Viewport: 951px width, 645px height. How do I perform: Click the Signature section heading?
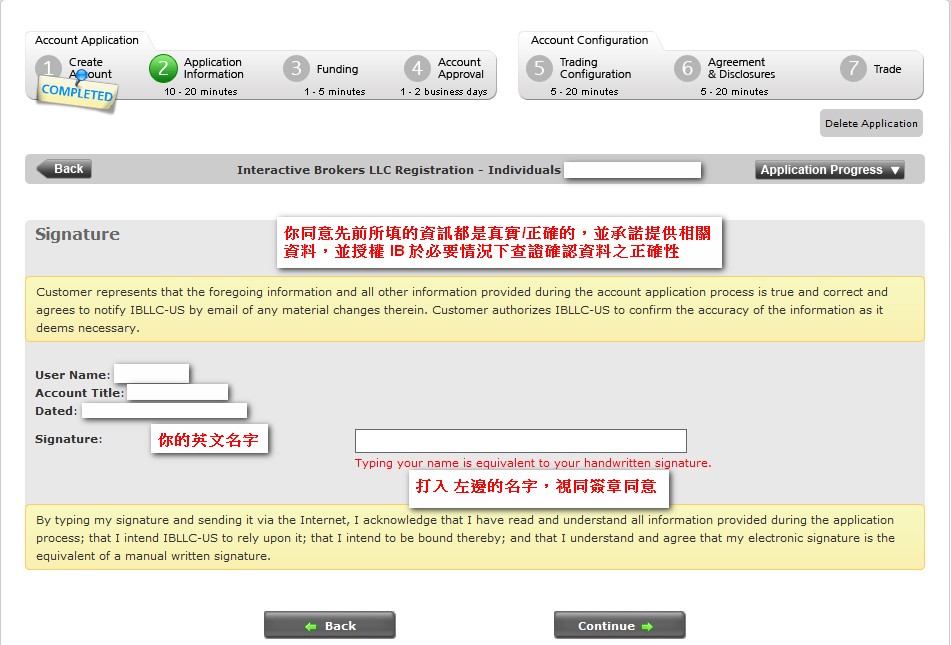77,234
